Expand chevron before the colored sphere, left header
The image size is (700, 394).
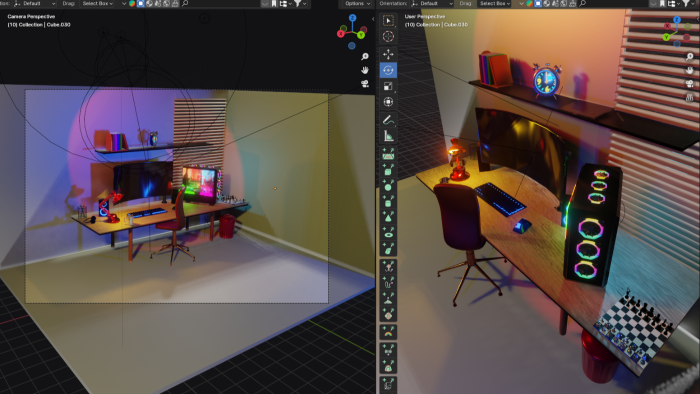124,4
